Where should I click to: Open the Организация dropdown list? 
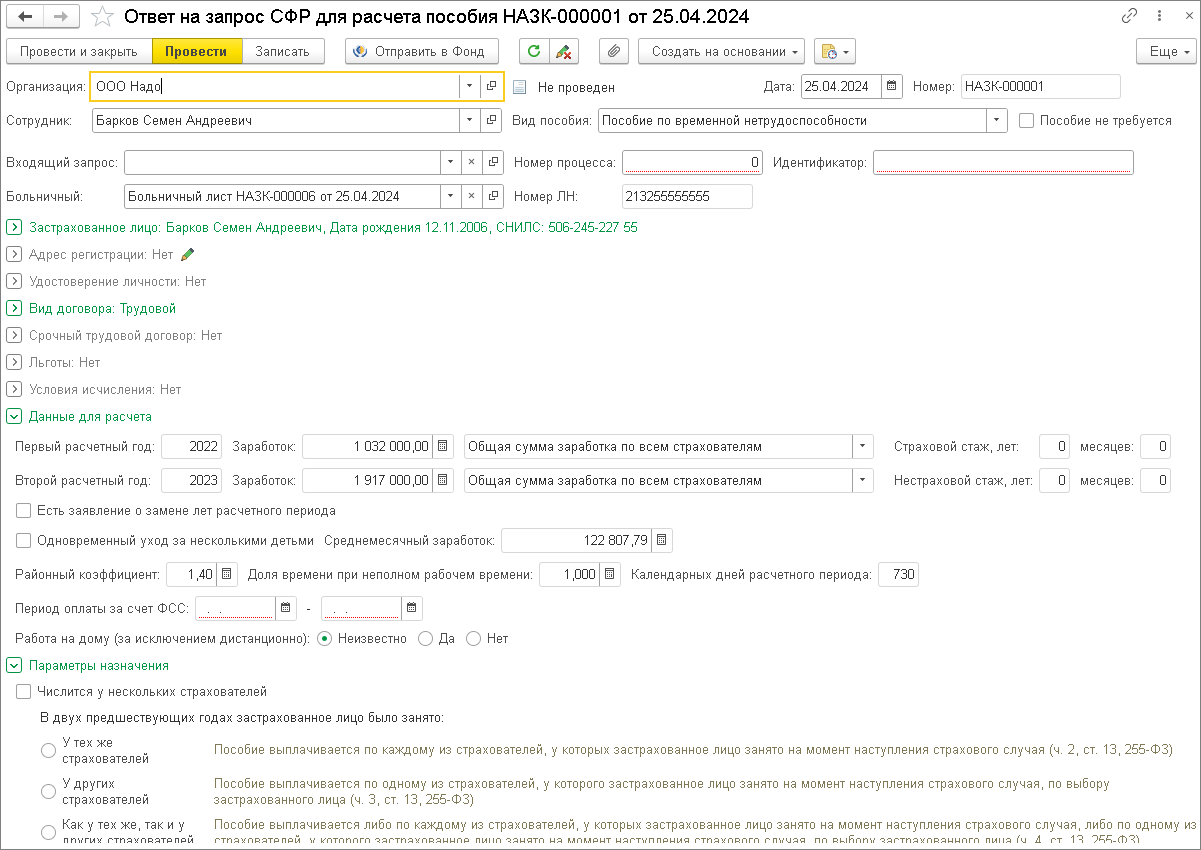(x=470, y=87)
